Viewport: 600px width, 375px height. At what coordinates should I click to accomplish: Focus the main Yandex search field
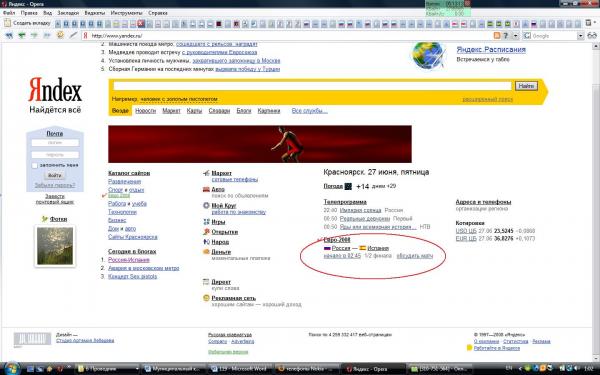tap(312, 86)
